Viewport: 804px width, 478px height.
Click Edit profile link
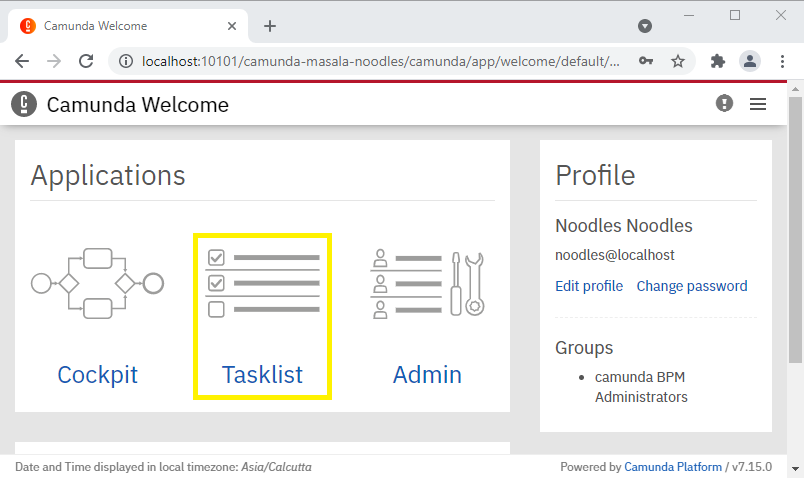coord(589,286)
